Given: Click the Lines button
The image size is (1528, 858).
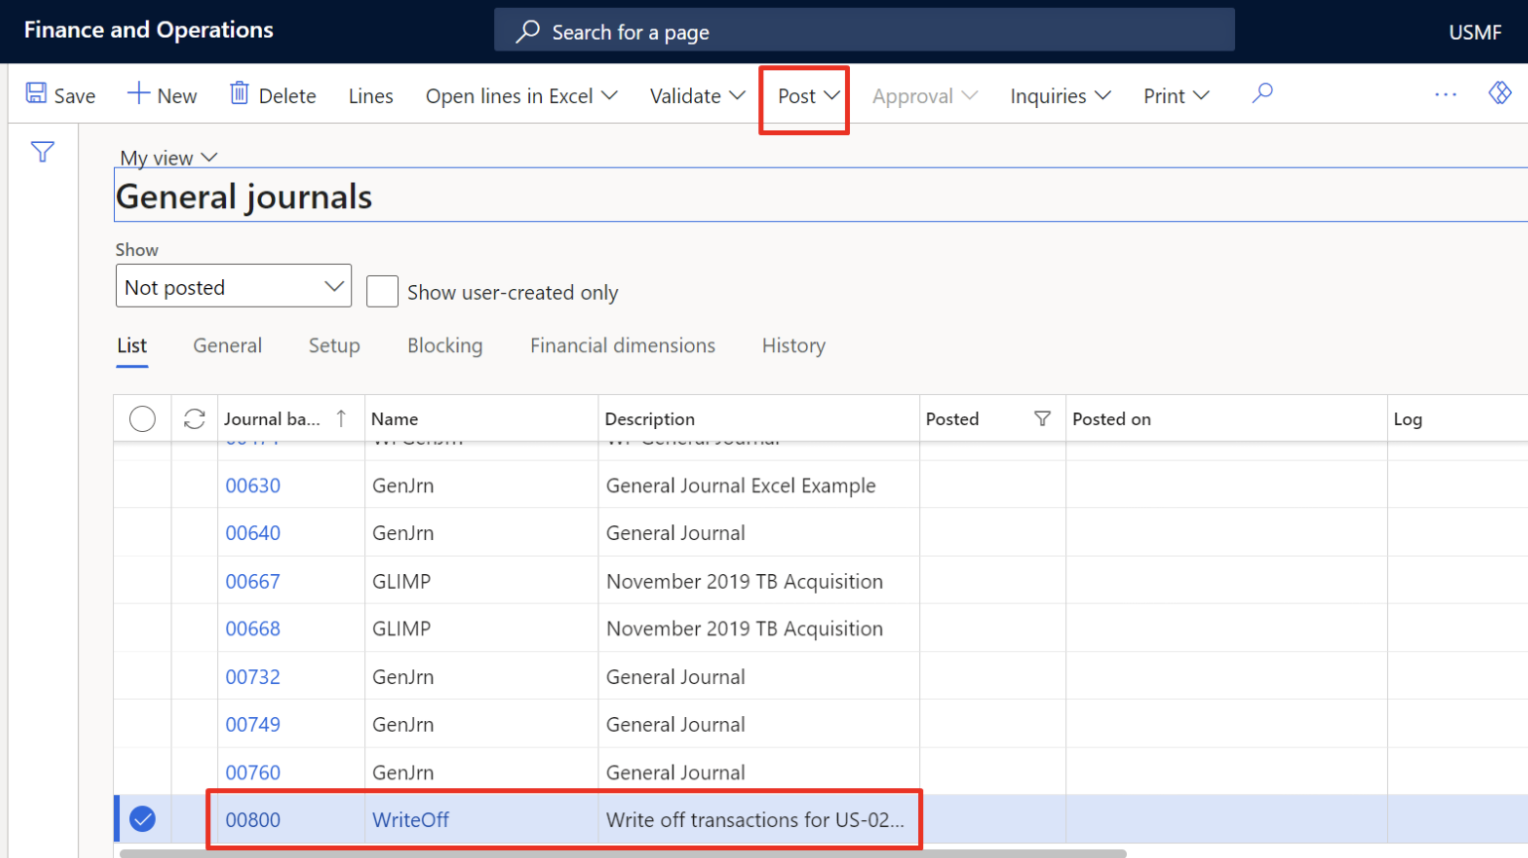Looking at the screenshot, I should pos(370,96).
